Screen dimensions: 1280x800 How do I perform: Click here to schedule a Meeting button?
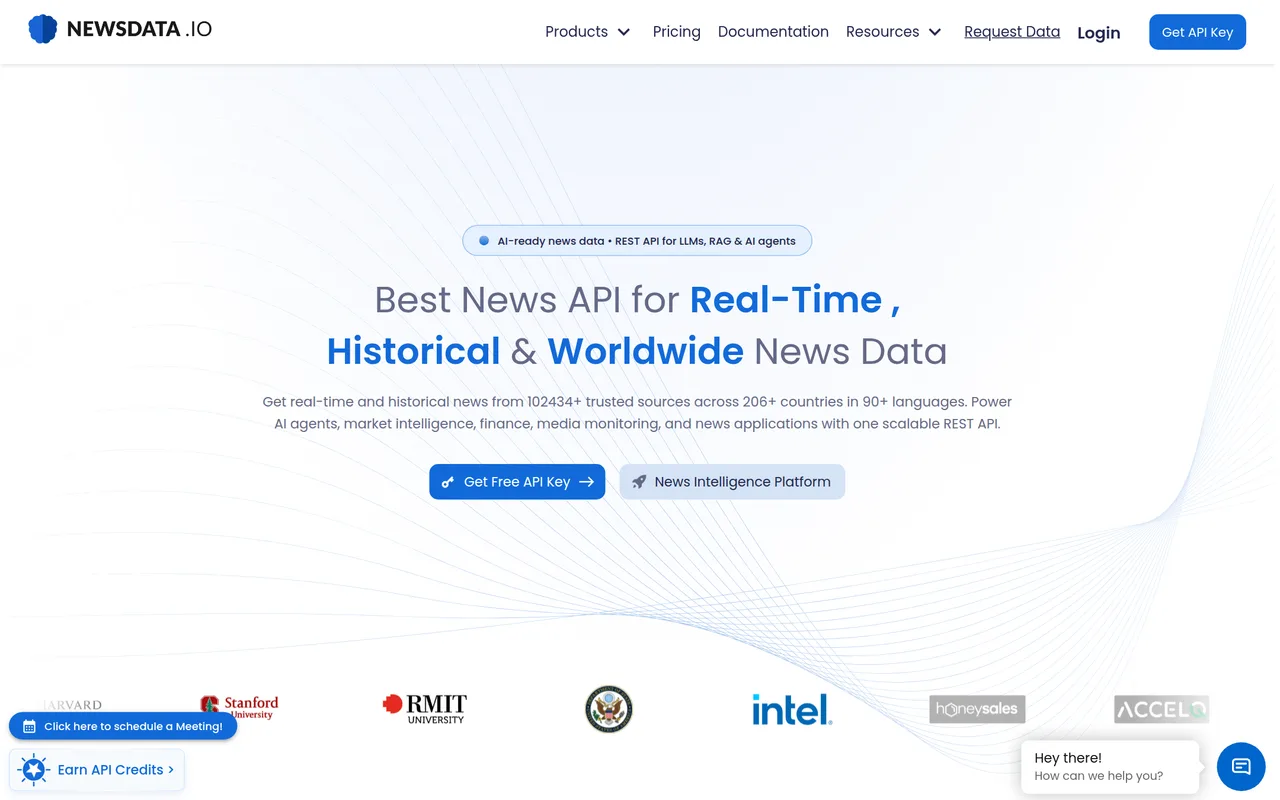(x=123, y=727)
